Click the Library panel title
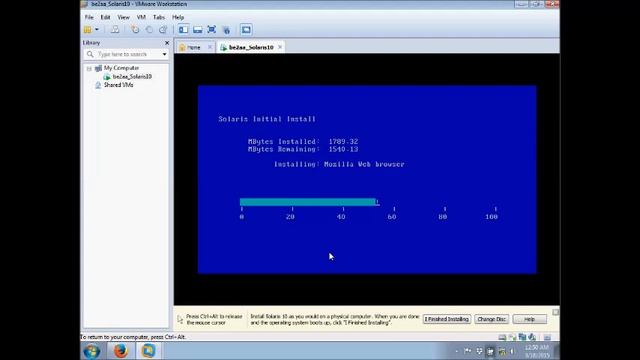 coord(91,42)
